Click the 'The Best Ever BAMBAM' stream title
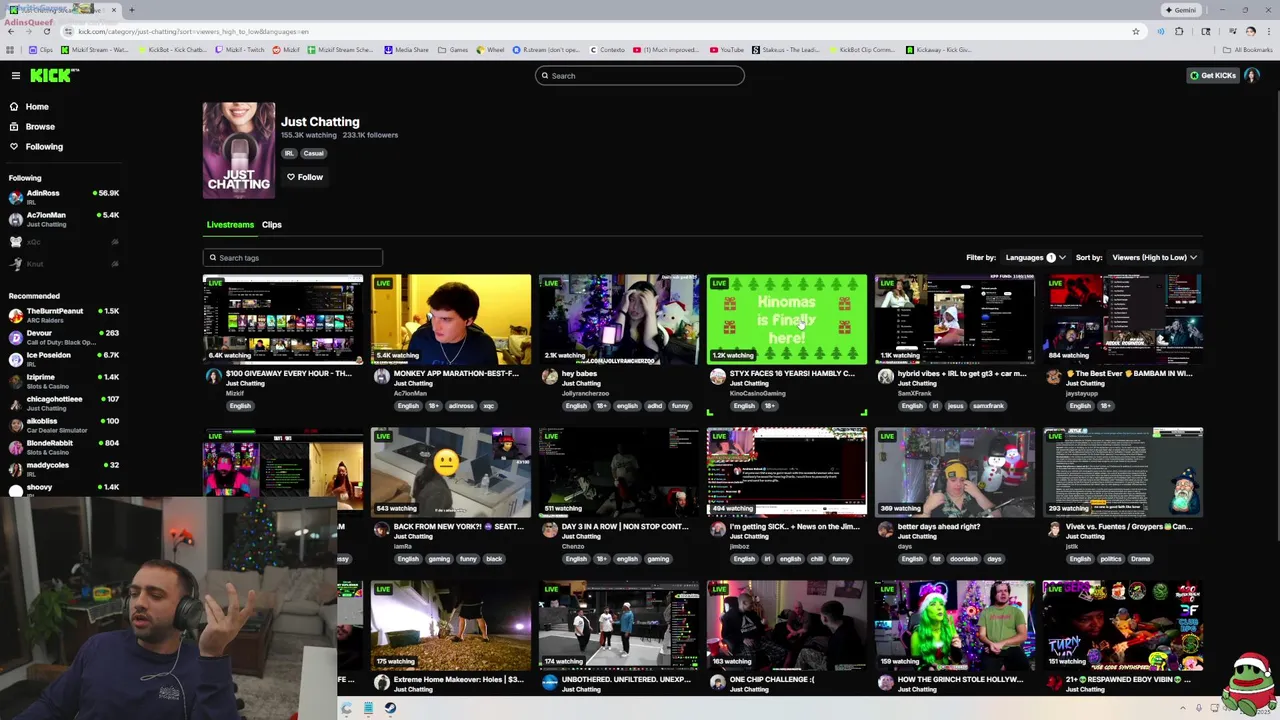 [x=1129, y=373]
